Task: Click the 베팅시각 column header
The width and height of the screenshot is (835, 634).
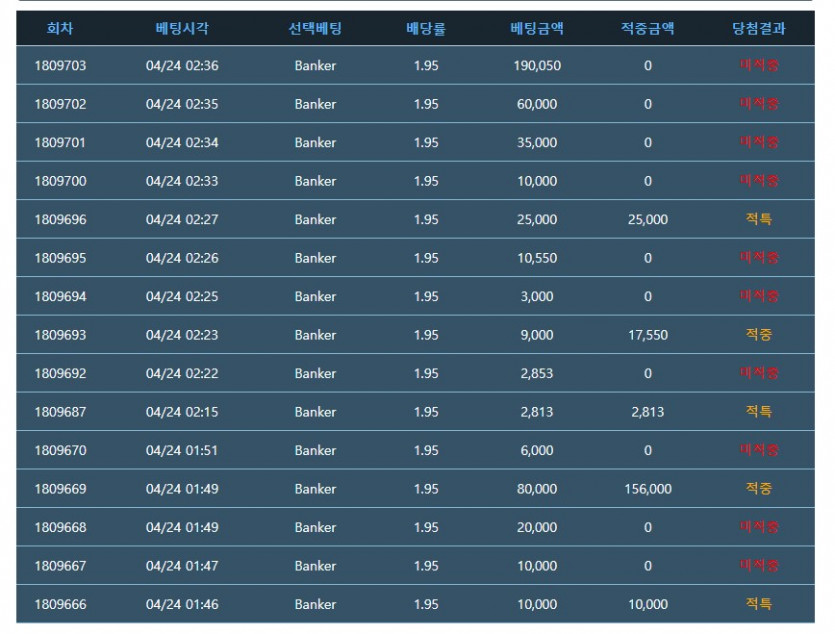Action: pos(182,28)
